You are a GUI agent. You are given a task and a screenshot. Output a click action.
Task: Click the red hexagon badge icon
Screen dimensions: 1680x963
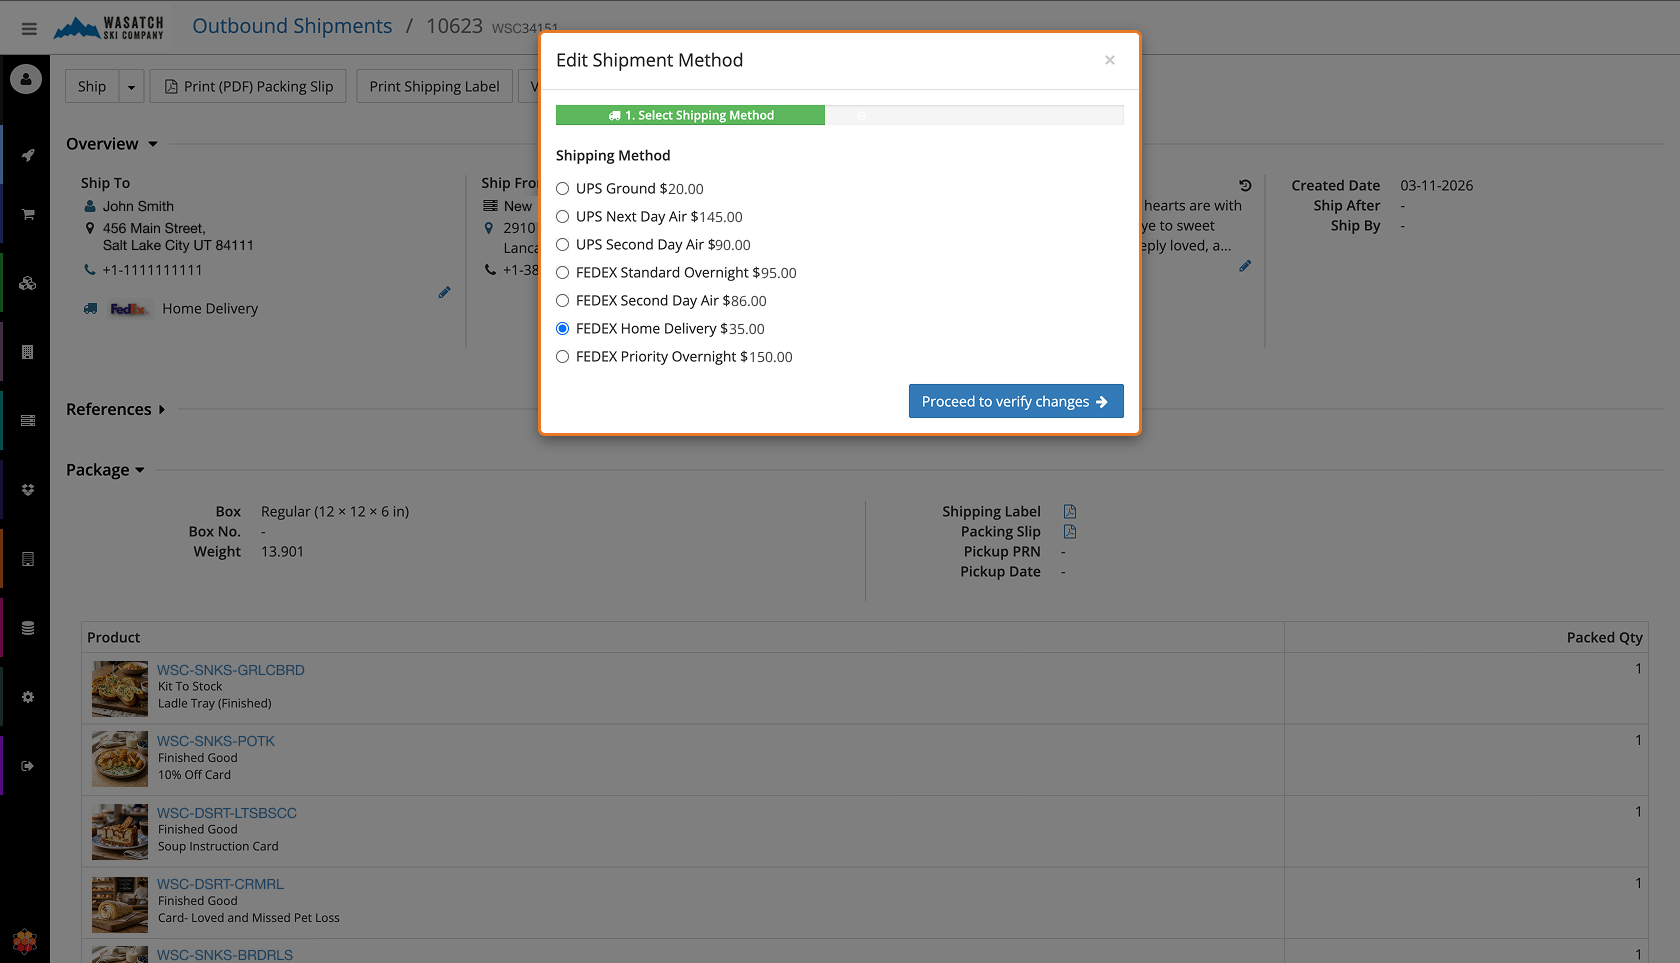tap(25, 941)
